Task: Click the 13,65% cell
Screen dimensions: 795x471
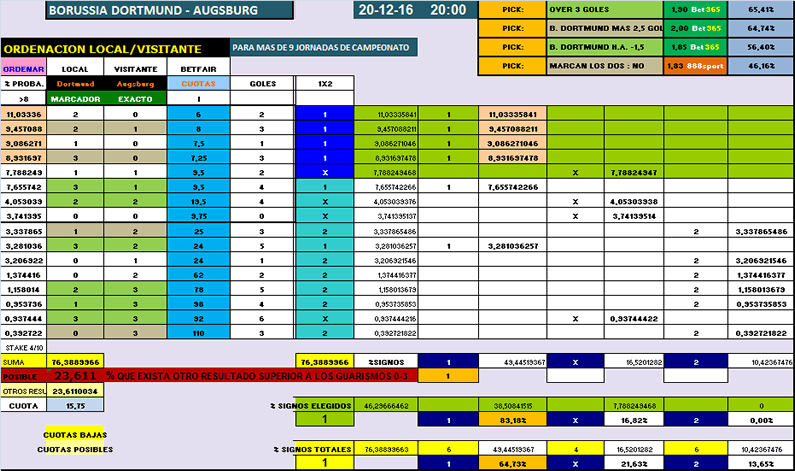Action: tap(761, 463)
